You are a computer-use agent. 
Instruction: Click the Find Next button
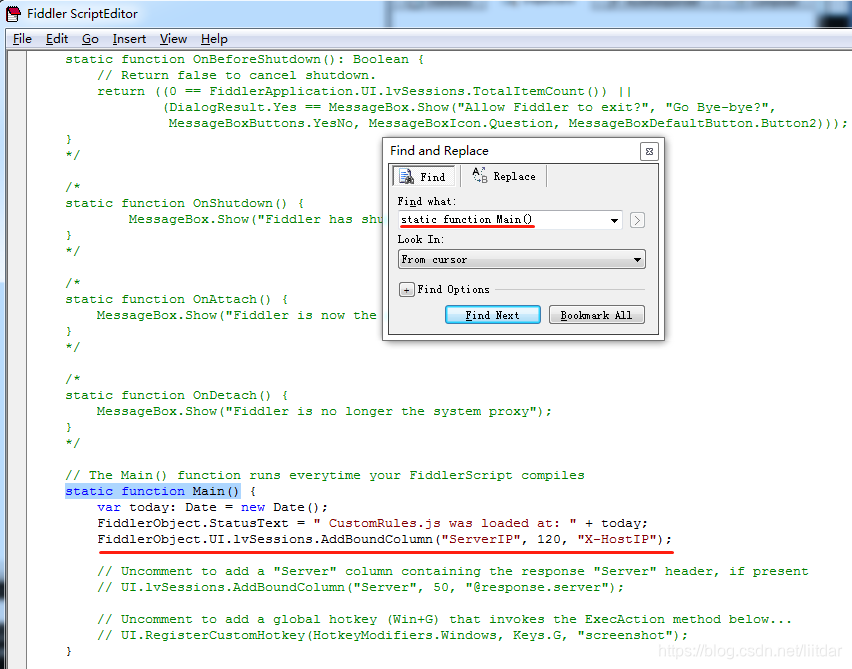pos(493,315)
